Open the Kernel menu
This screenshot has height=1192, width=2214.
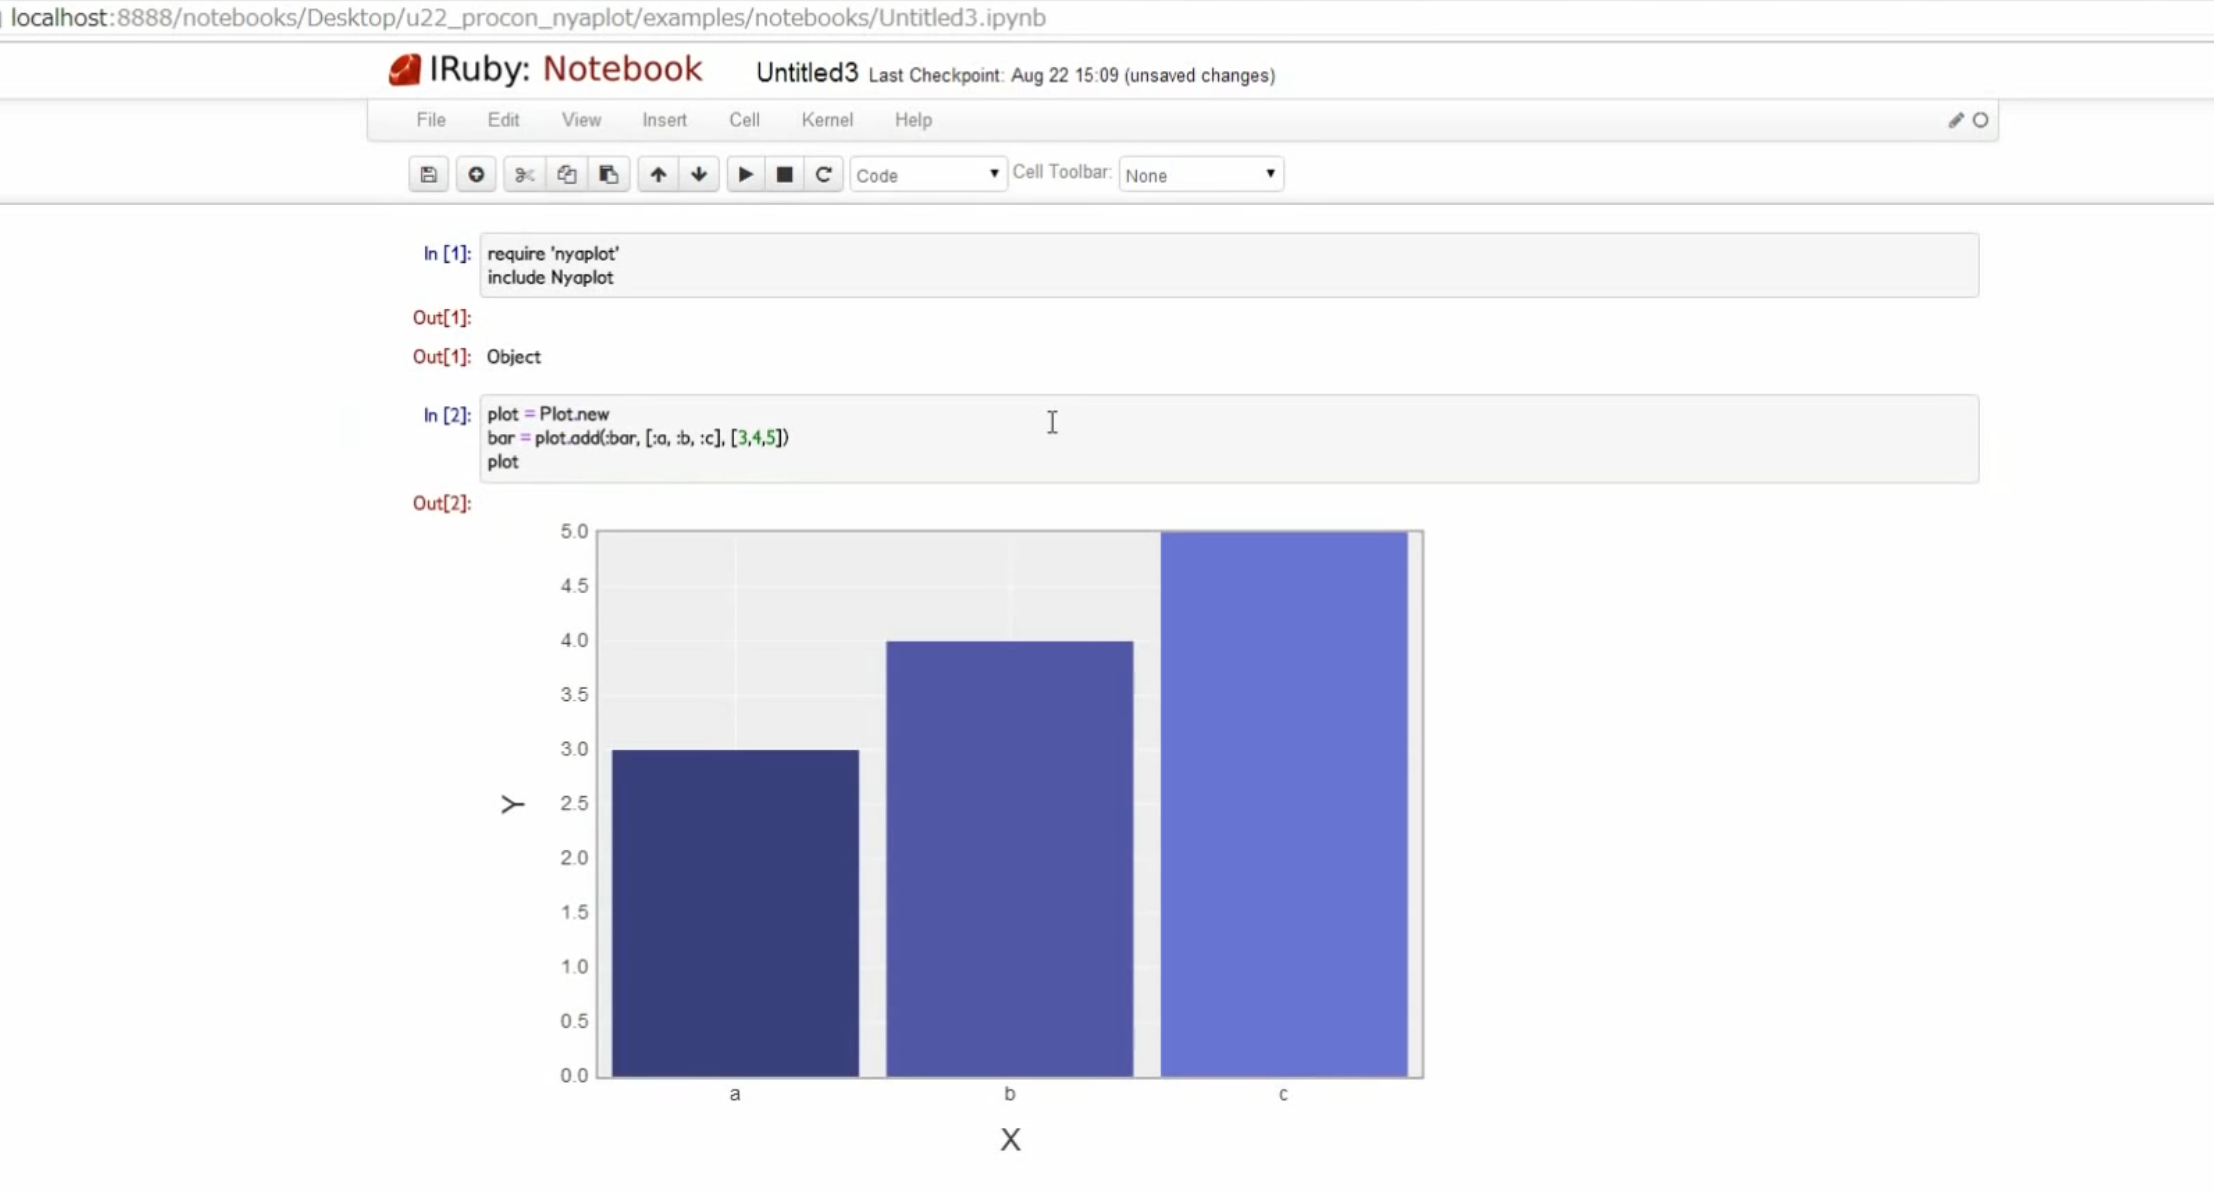point(827,120)
